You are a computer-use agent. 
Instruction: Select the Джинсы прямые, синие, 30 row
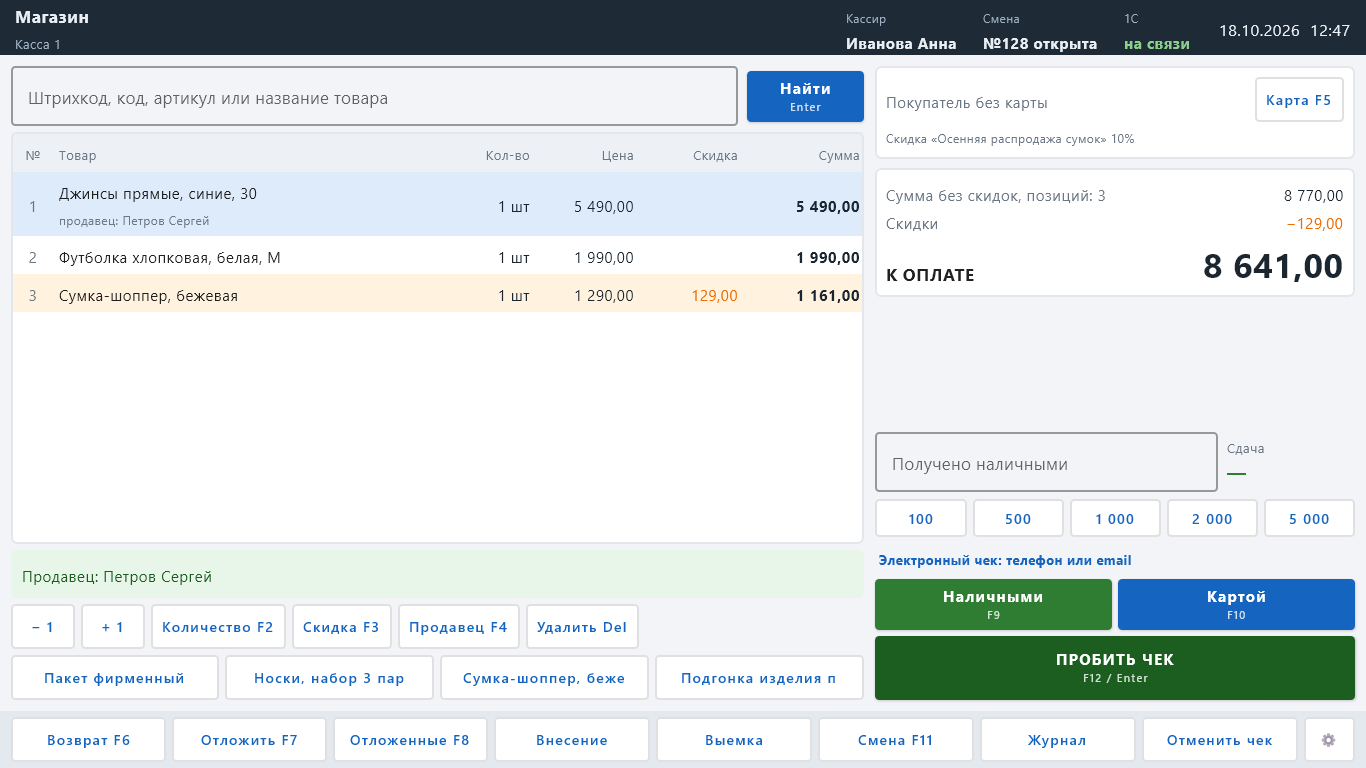[437, 205]
